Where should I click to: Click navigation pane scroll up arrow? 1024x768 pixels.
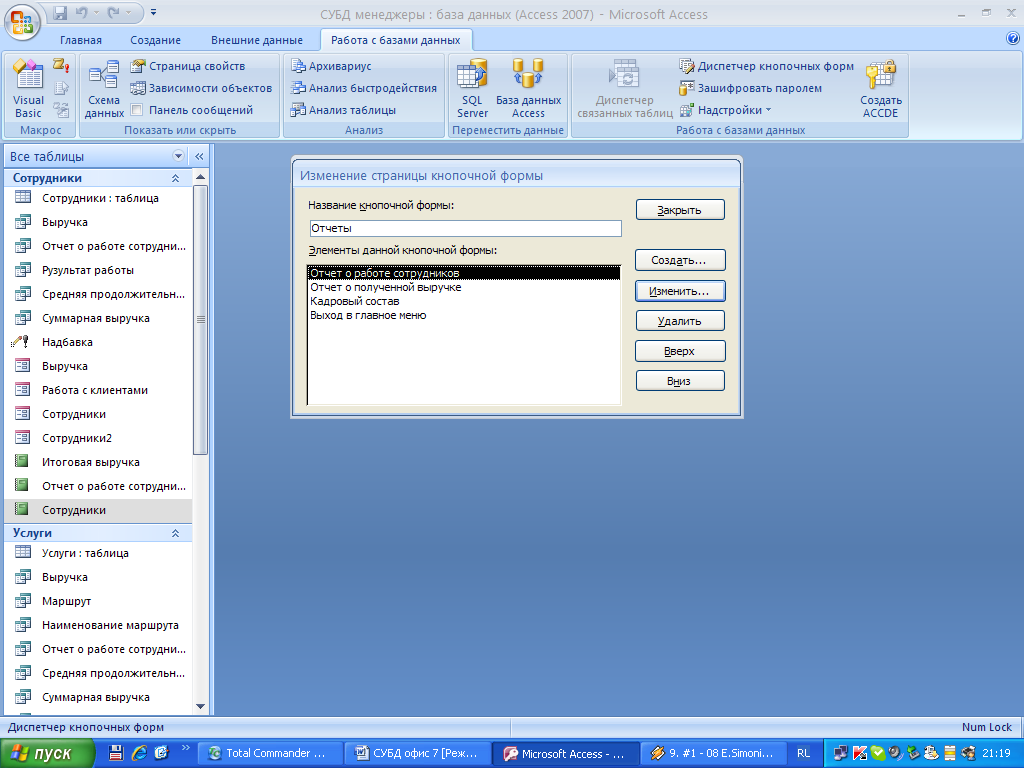click(x=200, y=178)
